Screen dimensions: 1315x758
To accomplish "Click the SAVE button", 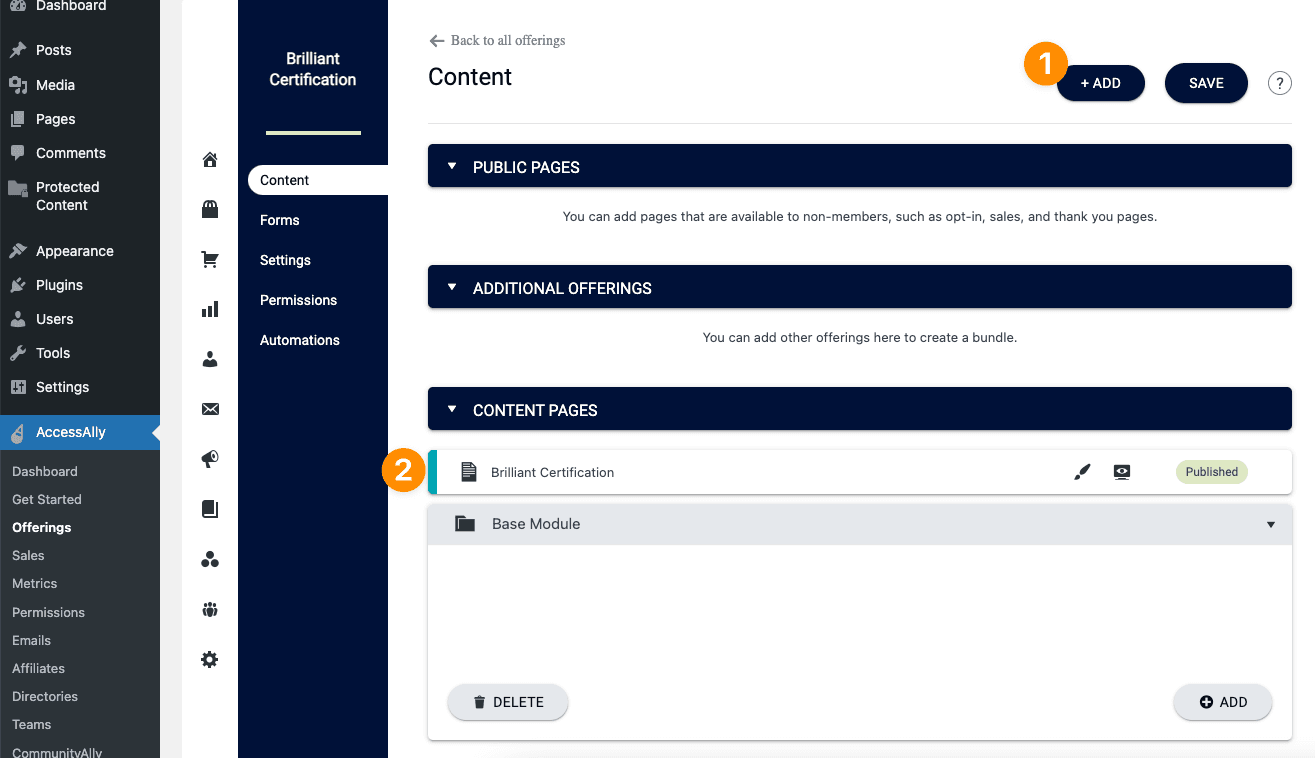I will 1206,83.
